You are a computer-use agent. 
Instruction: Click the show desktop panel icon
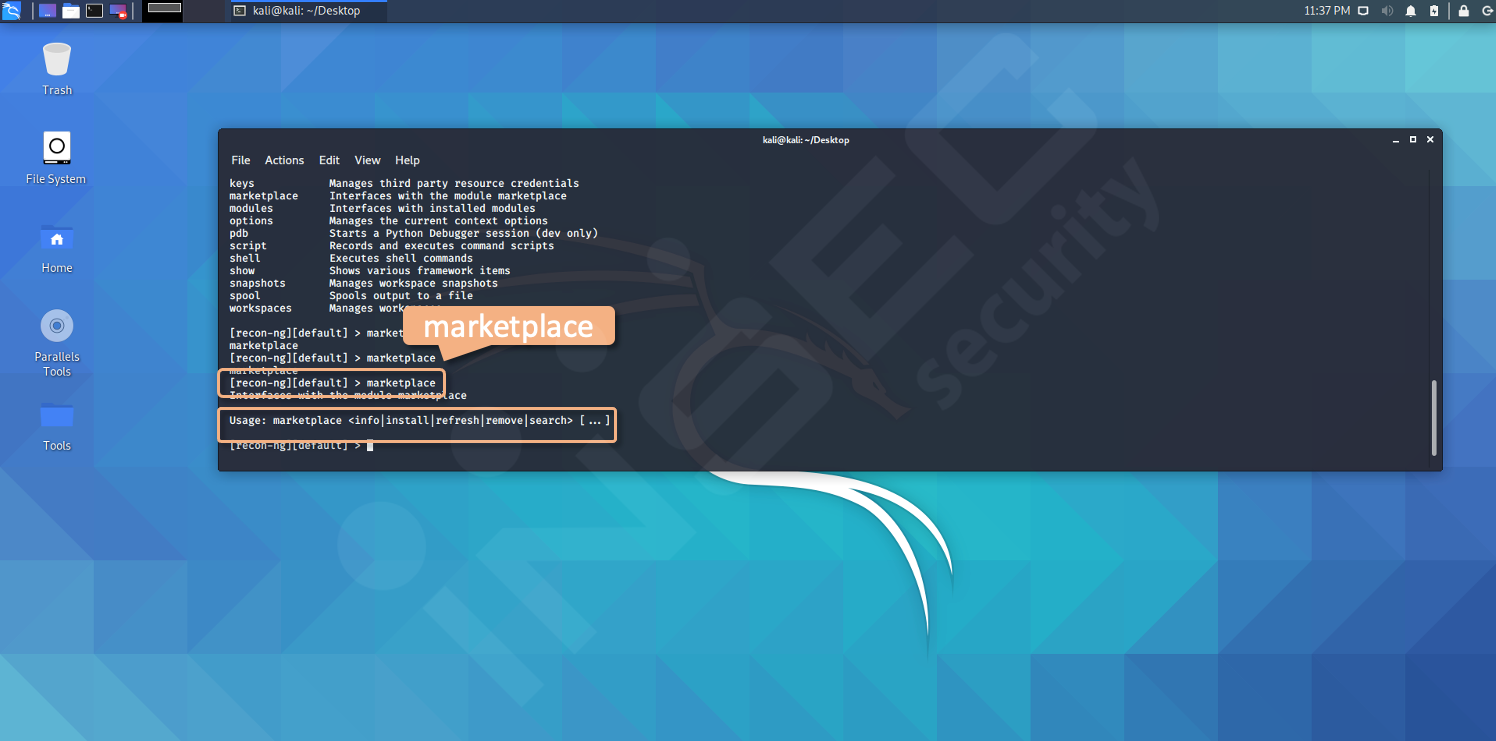[47, 11]
